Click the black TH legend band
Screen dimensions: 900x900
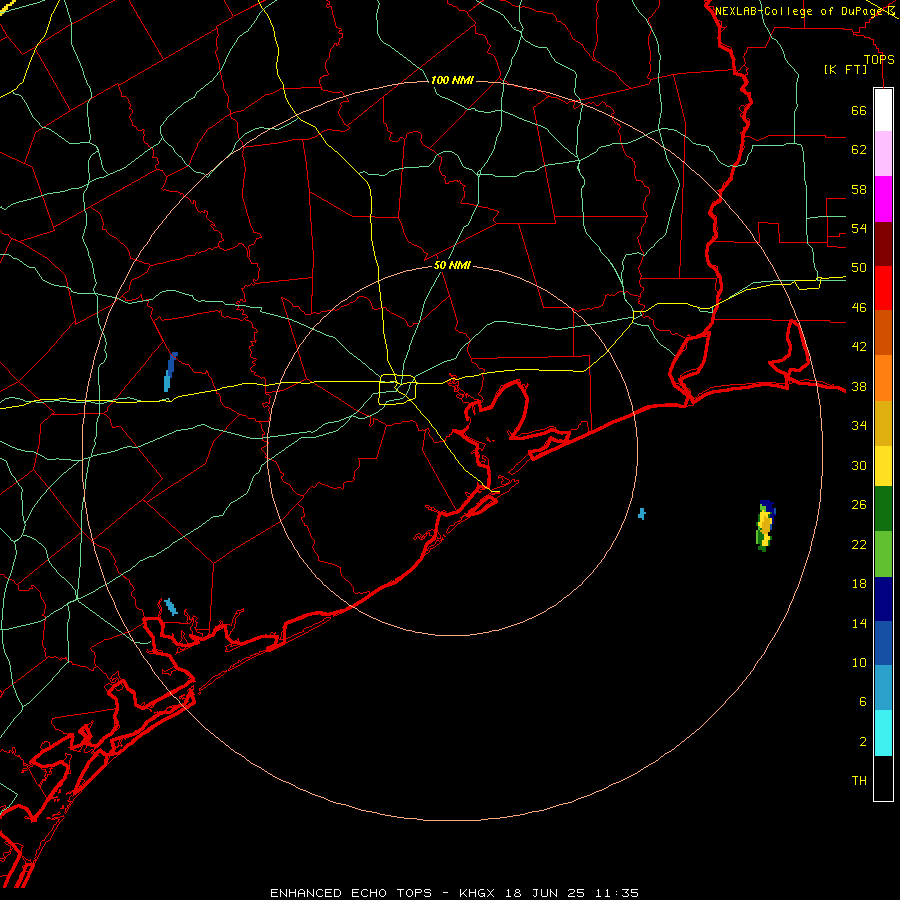click(x=883, y=778)
